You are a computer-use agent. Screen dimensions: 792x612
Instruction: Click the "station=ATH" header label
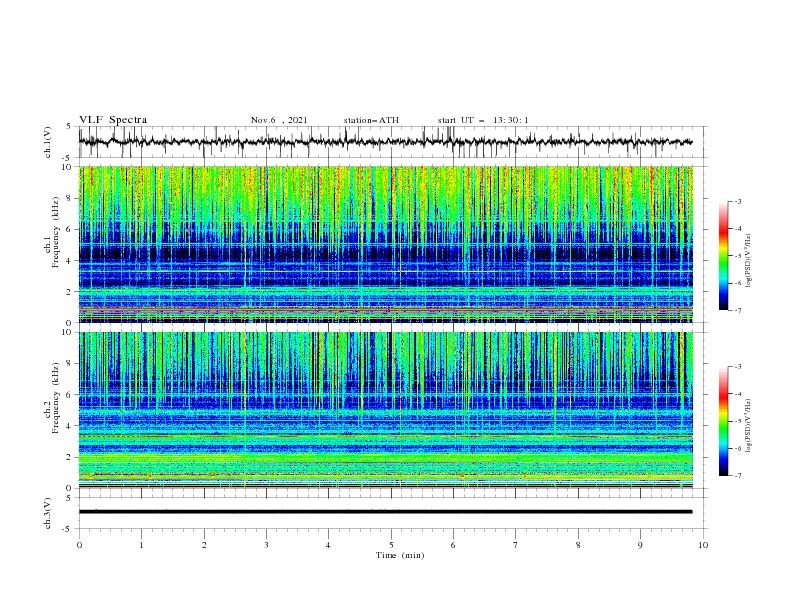371,120
